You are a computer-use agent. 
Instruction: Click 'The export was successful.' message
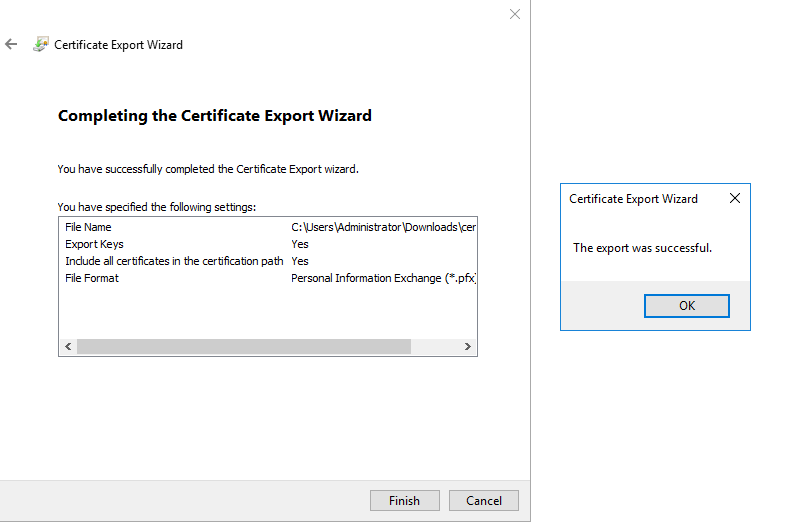click(642, 248)
